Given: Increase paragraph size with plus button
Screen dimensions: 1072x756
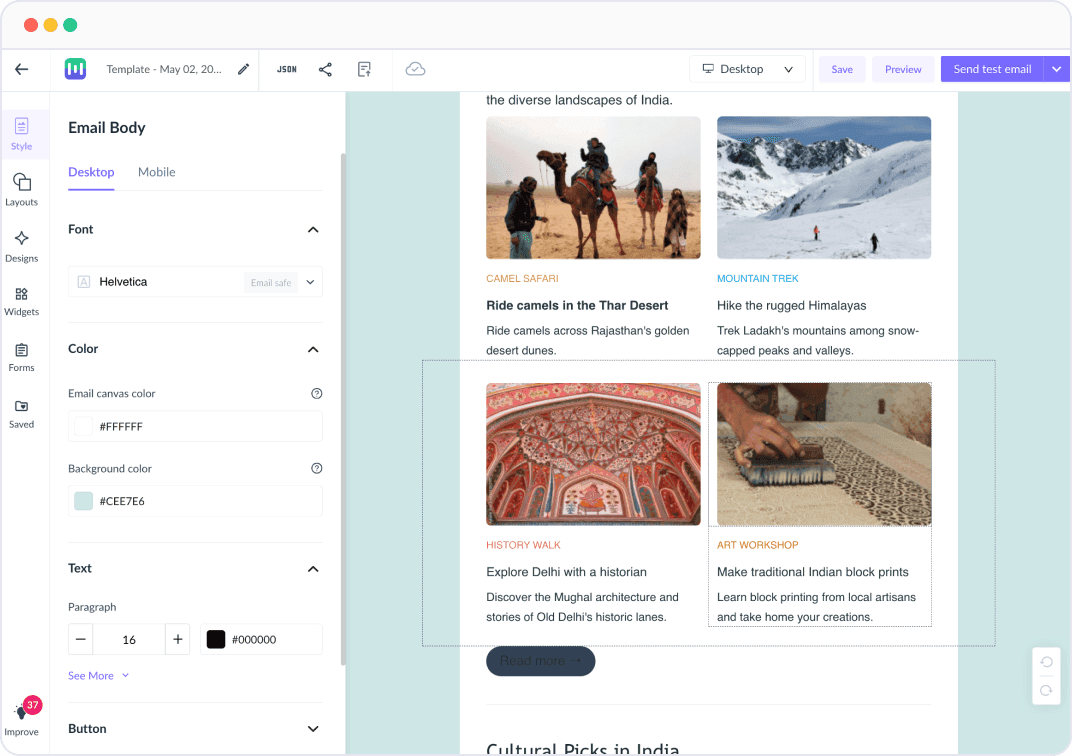Looking at the screenshot, I should point(178,639).
